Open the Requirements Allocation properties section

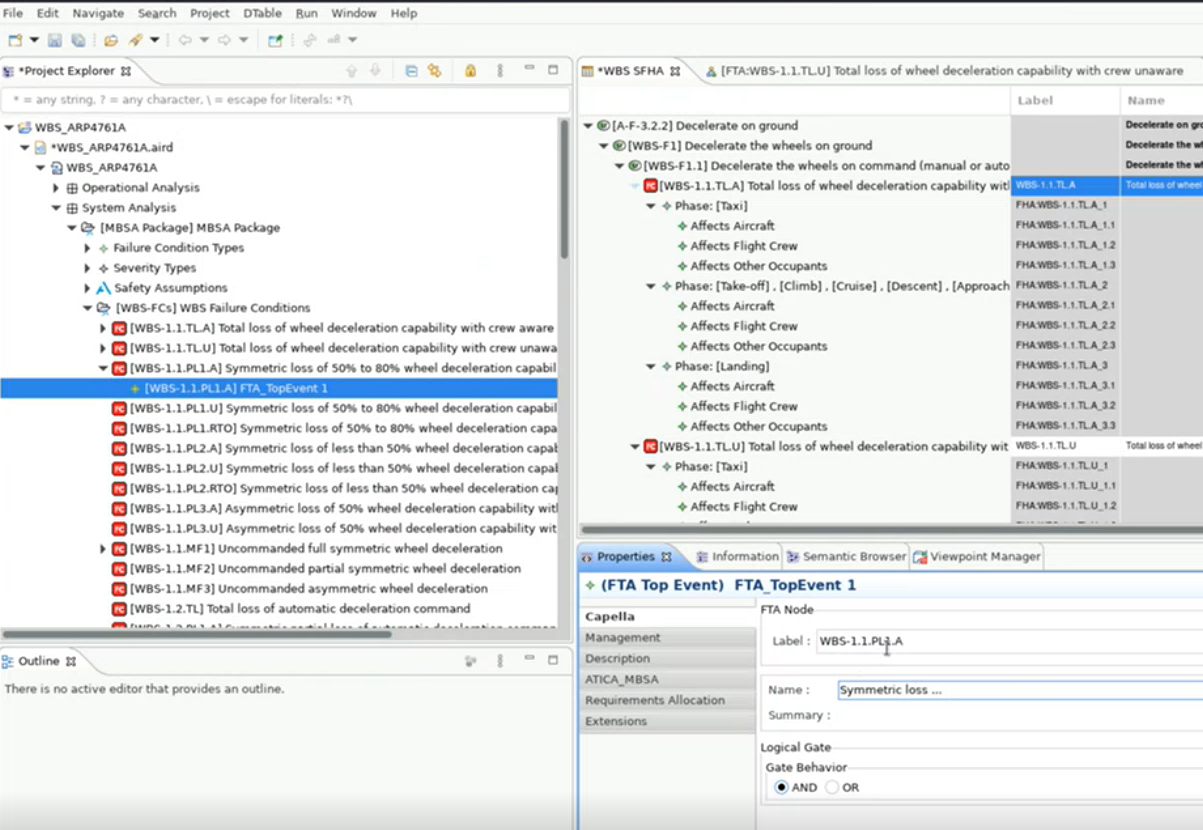click(x=668, y=701)
